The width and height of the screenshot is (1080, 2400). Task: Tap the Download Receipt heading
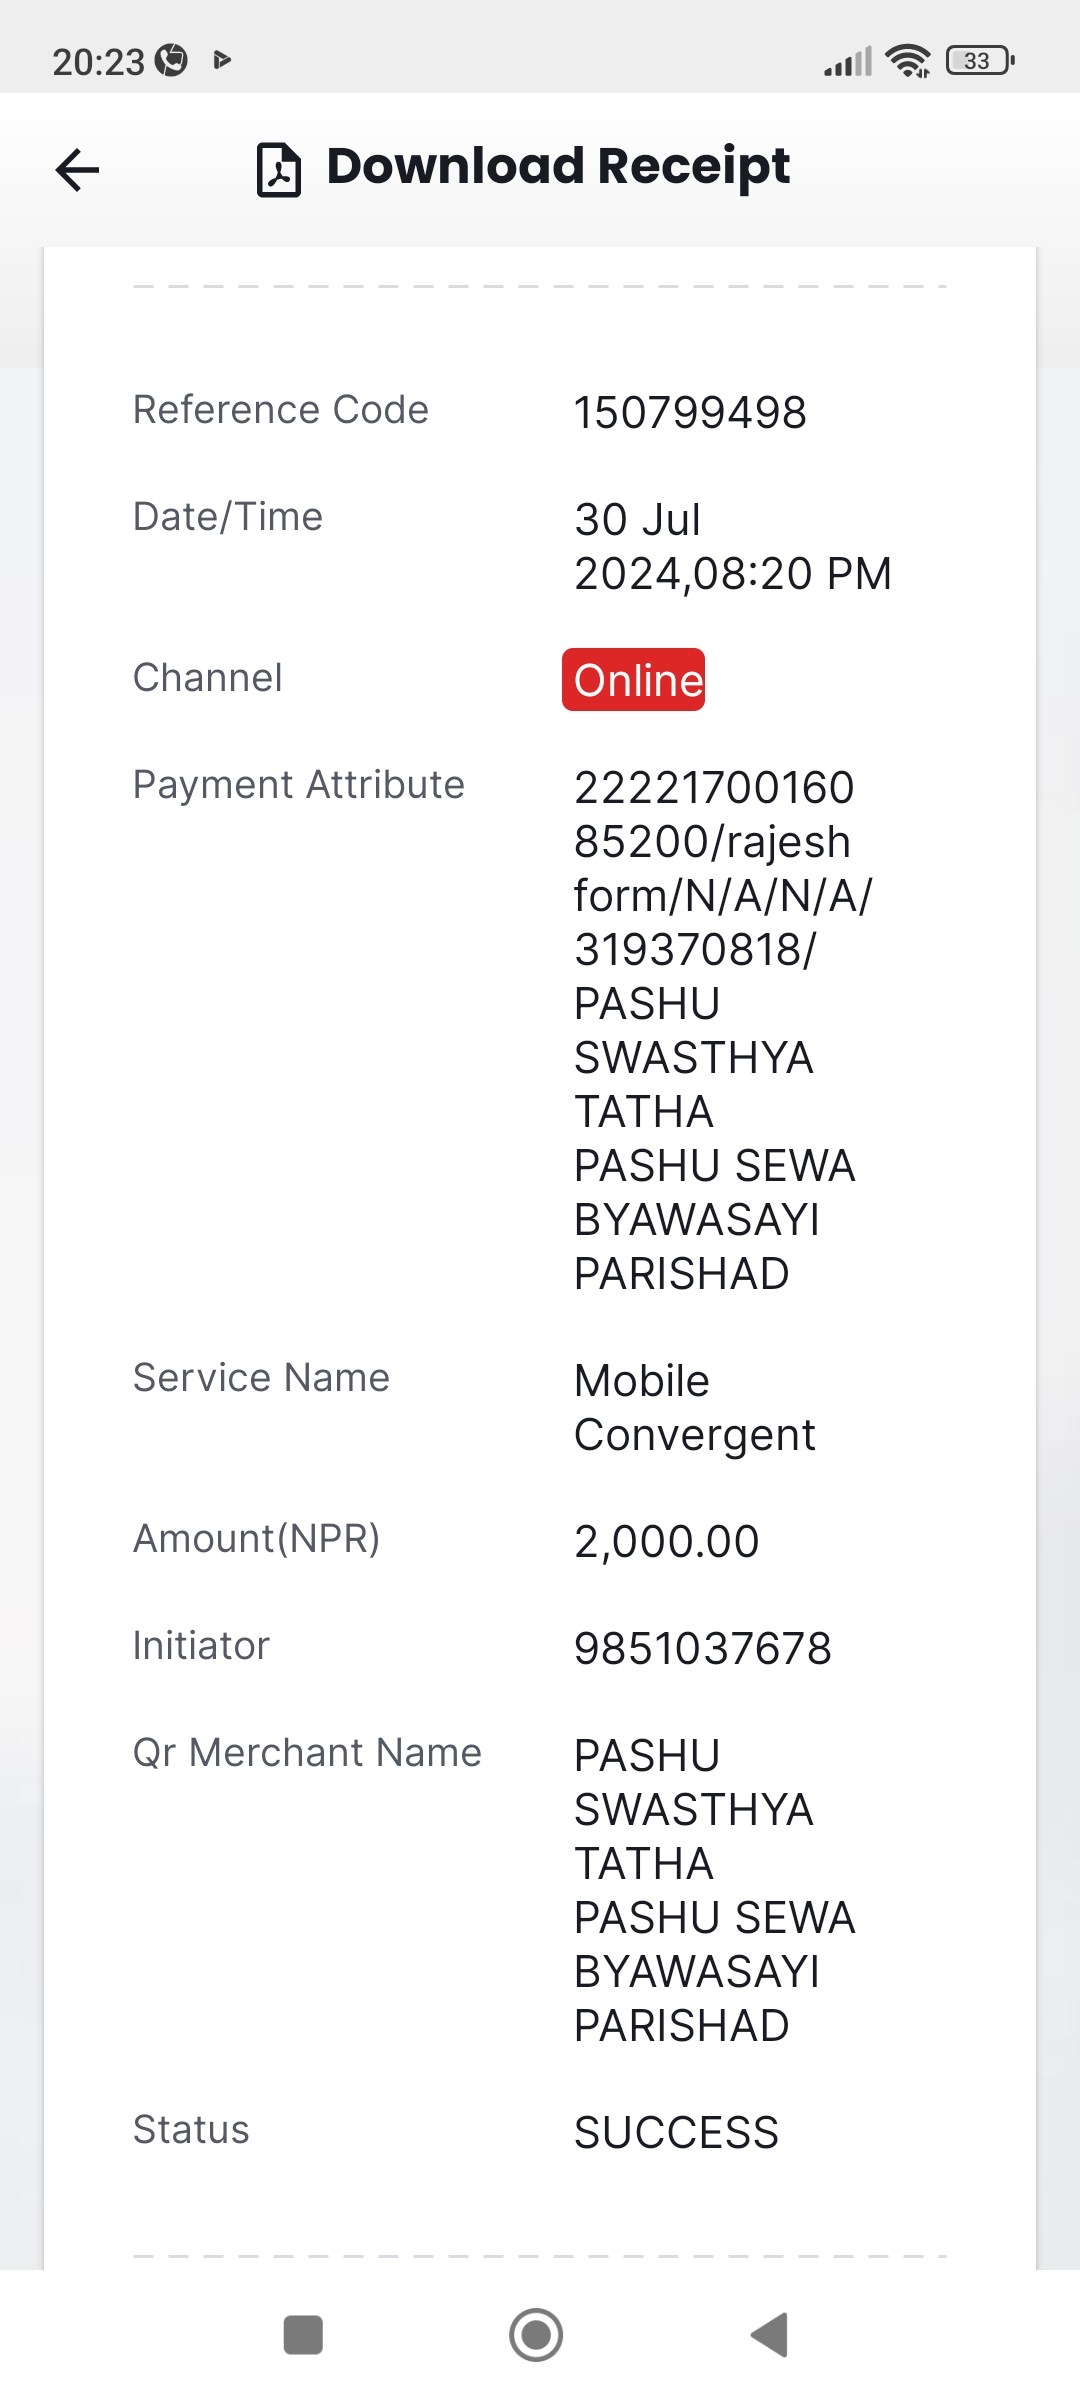click(x=558, y=167)
